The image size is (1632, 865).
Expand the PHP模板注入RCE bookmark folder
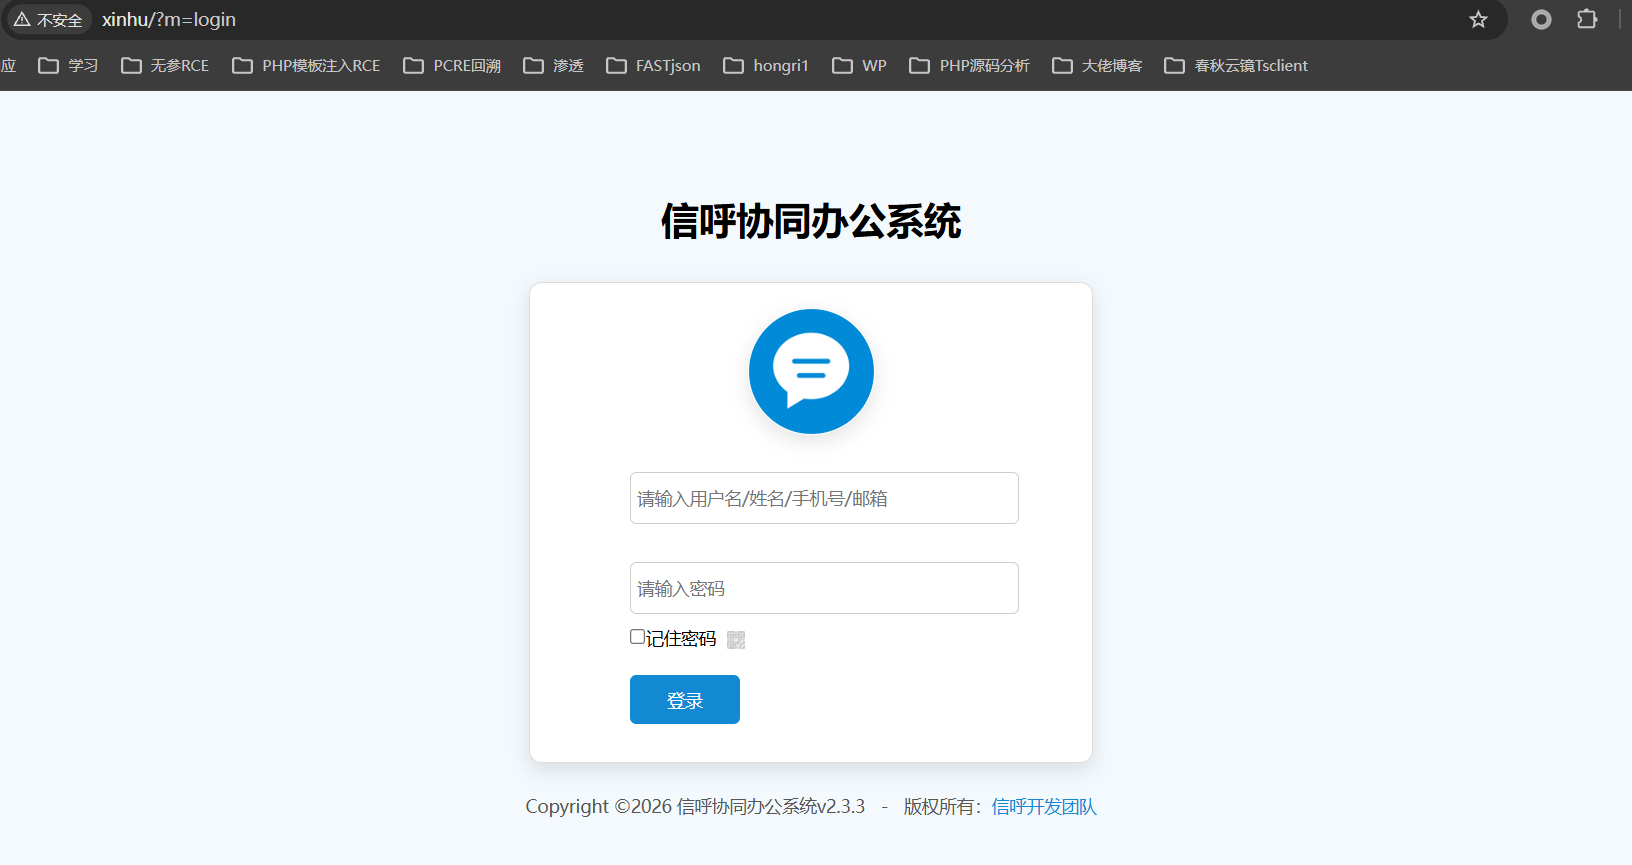click(306, 66)
